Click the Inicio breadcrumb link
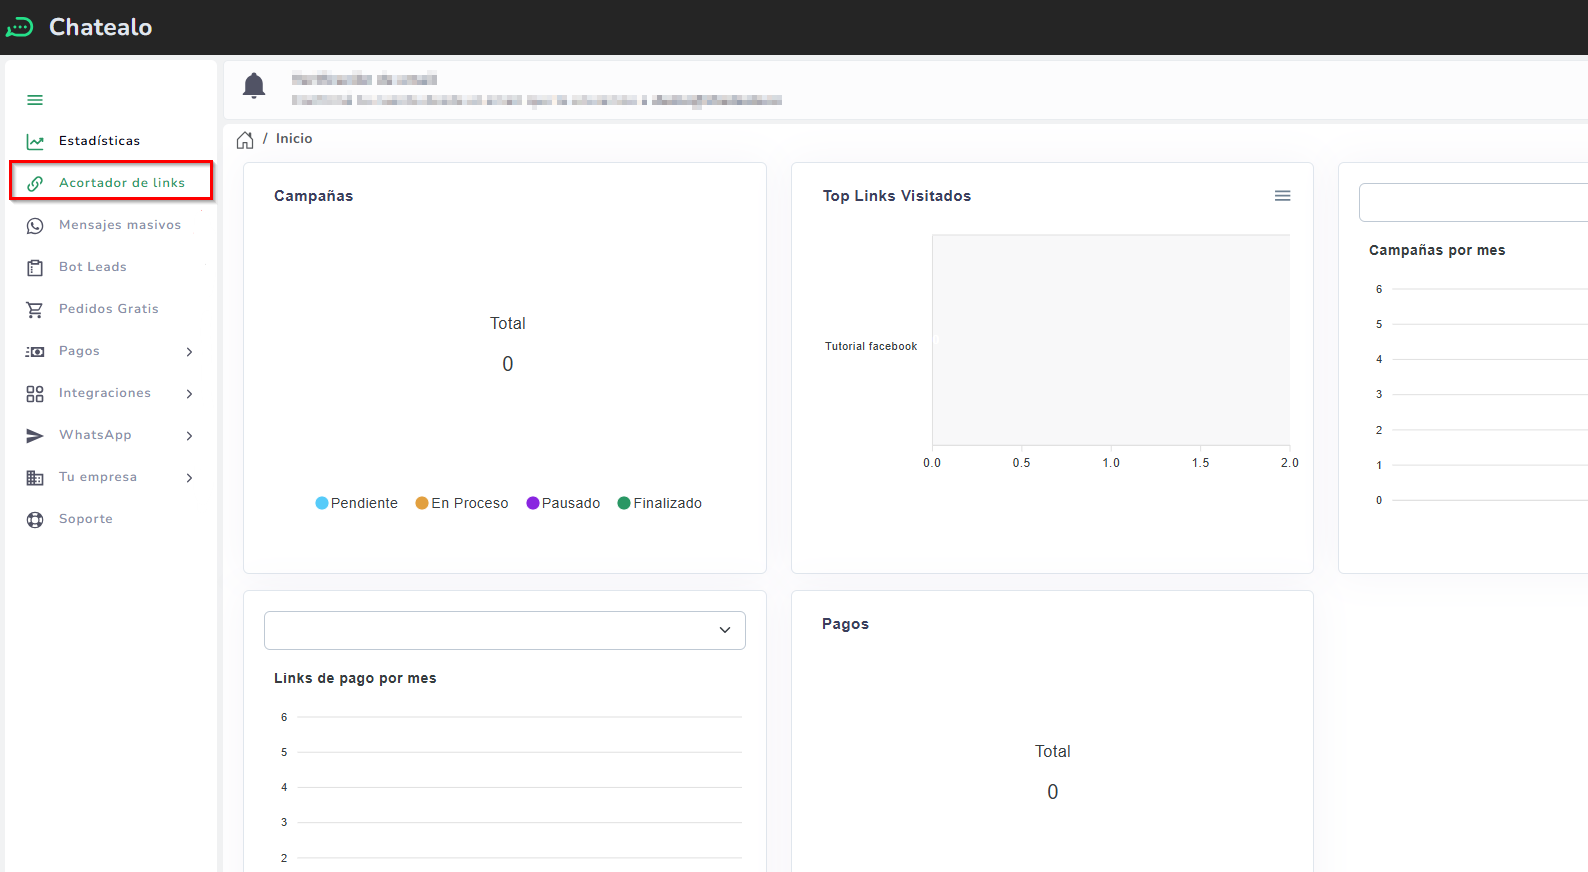Image resolution: width=1588 pixels, height=872 pixels. 294,139
